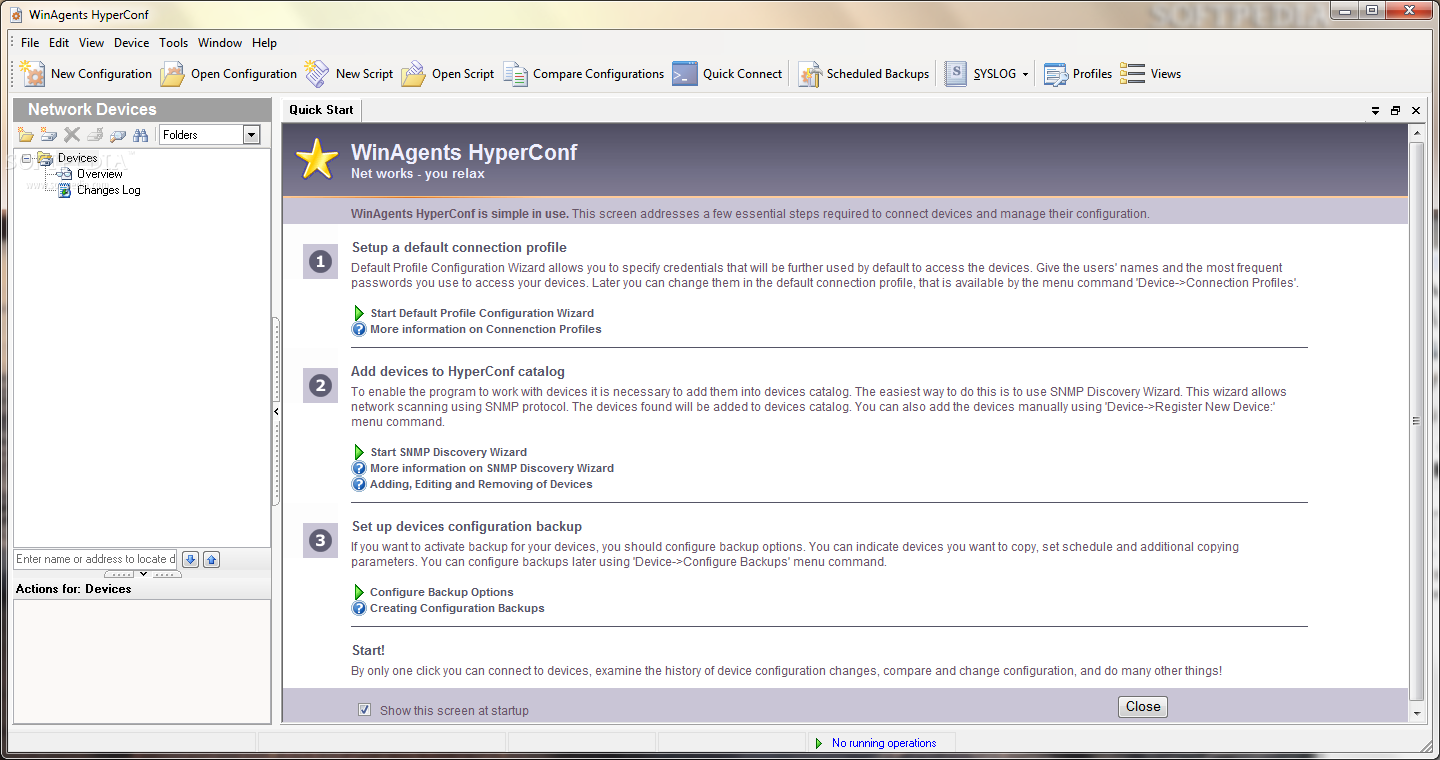This screenshot has height=760, width=1440.
Task: Click the Open Configuration folder icon
Action: tap(173, 74)
